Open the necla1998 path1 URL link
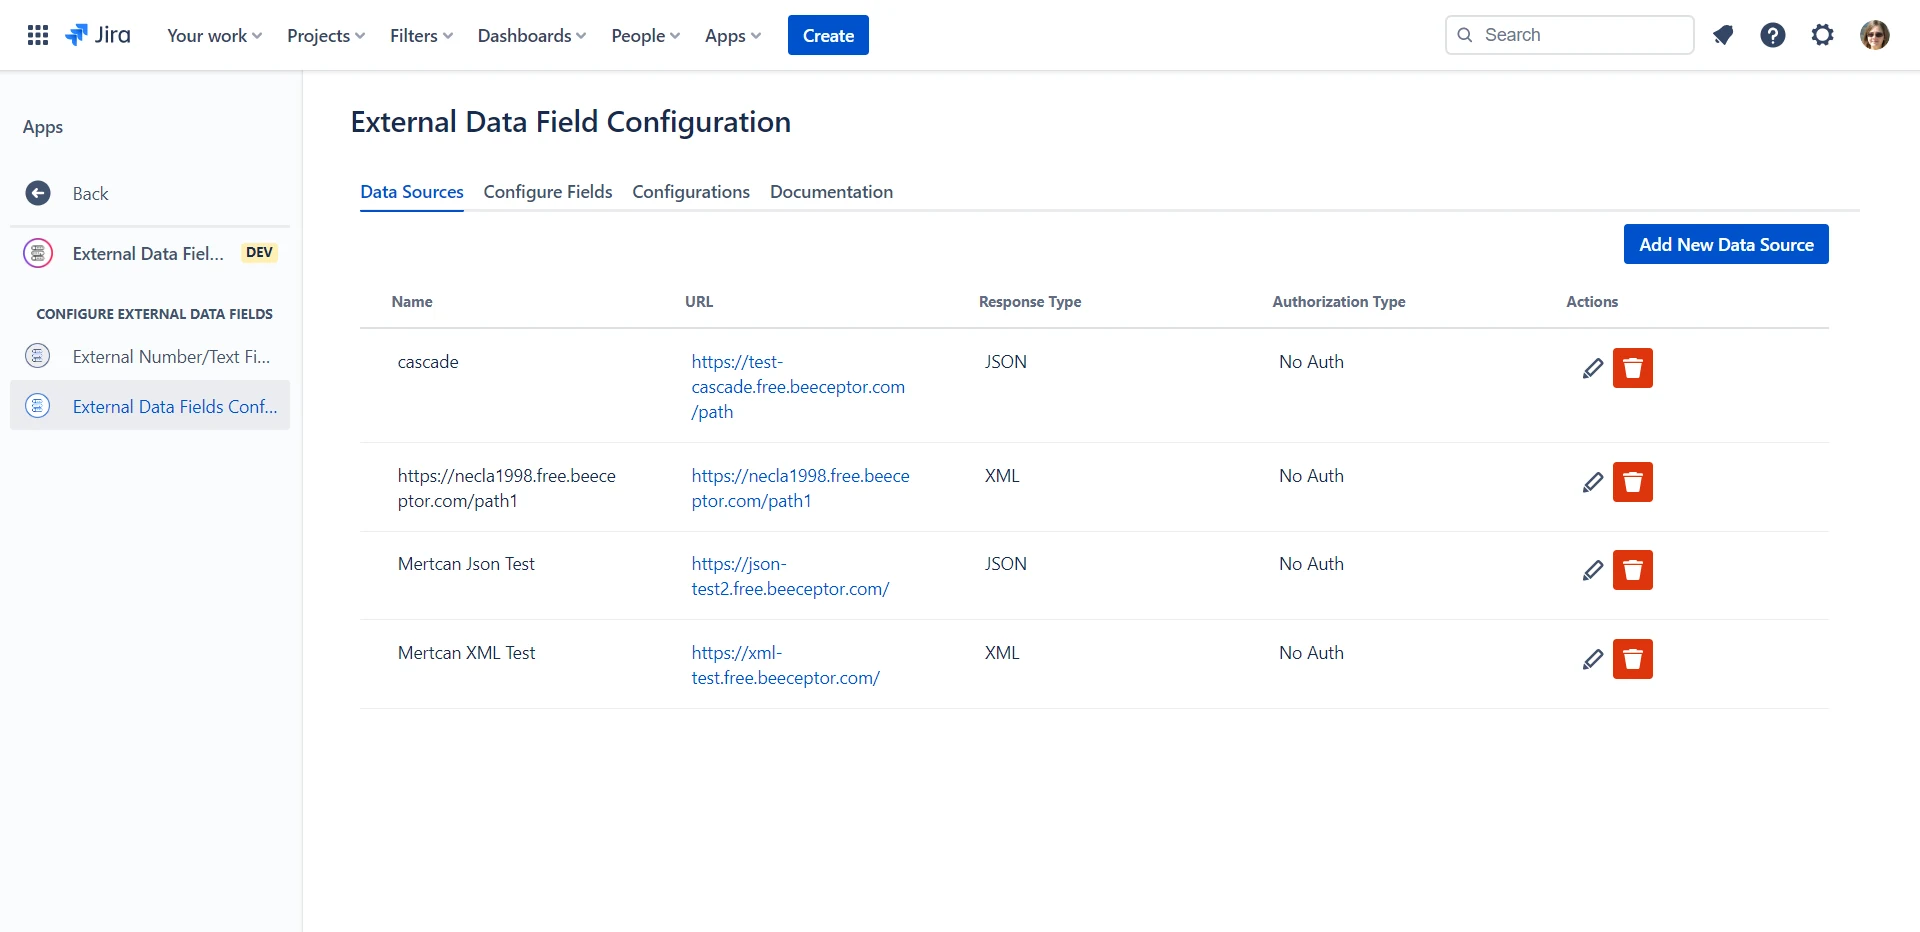 [800, 488]
